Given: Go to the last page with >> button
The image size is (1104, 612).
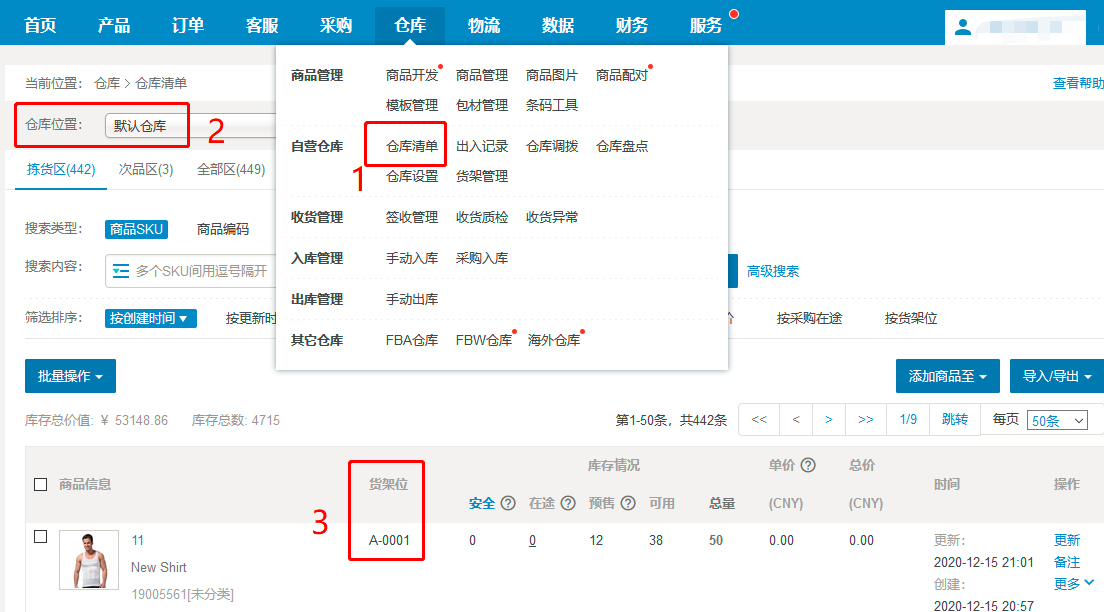Looking at the screenshot, I should click(x=866, y=420).
